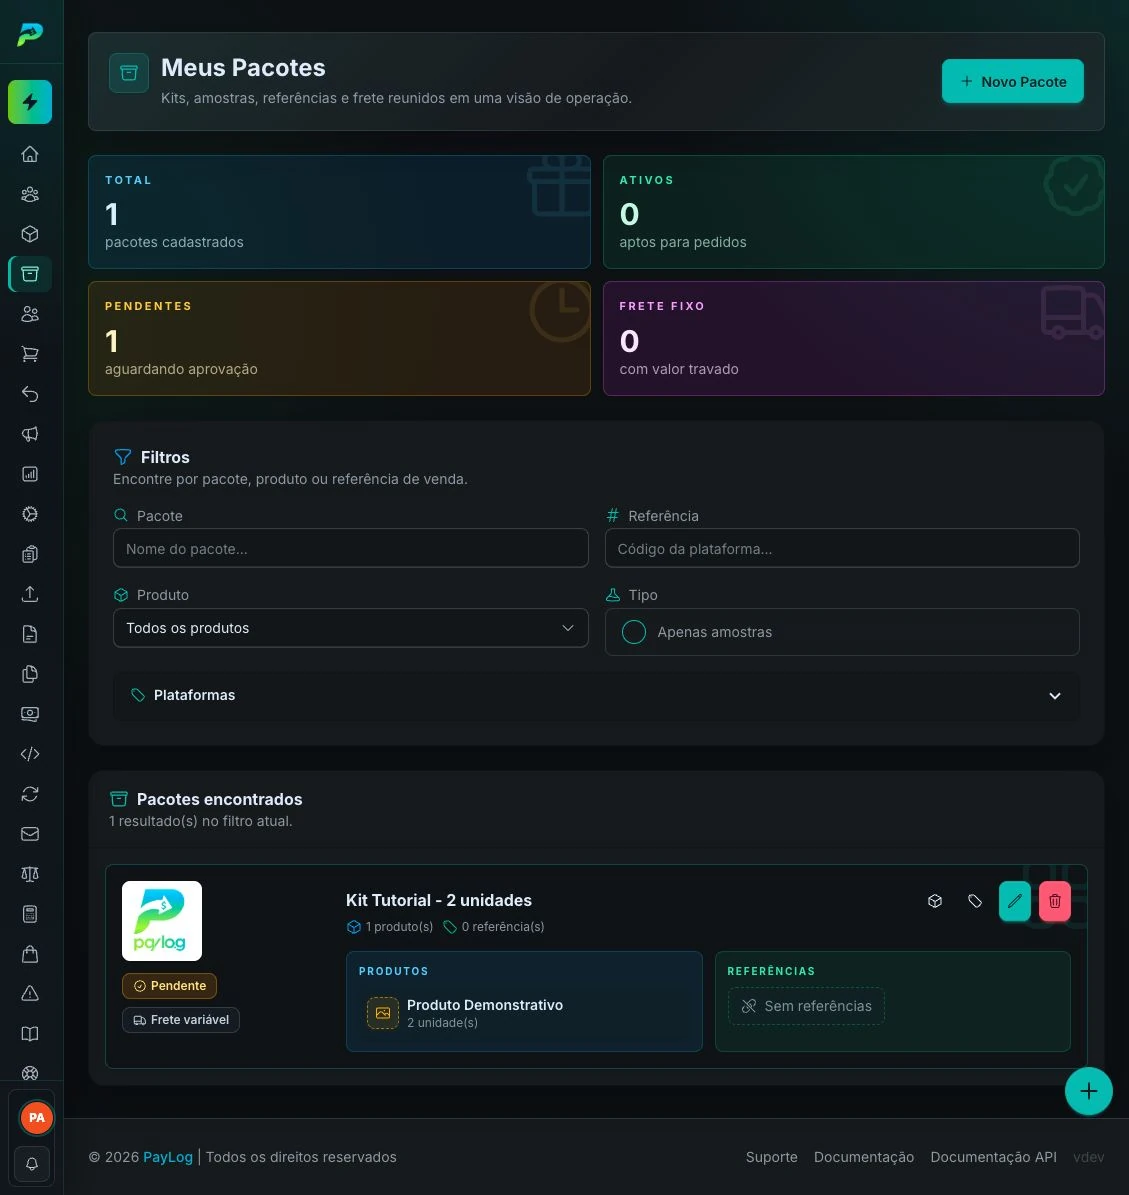
Task: Delete the Kit Tutorial package with trash button
Action: point(1054,901)
